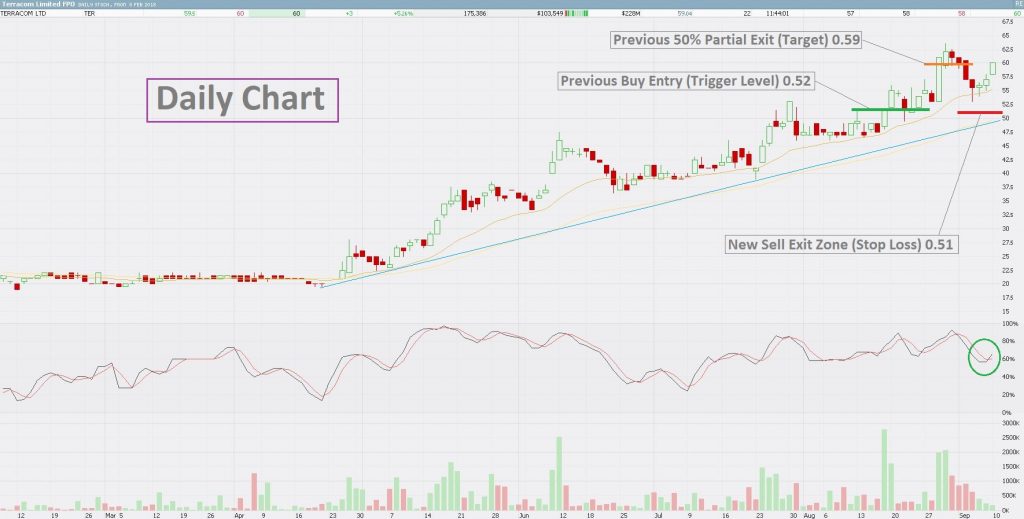This screenshot has width=1024, height=519.
Task: Click the Terracom Limited FPO chart title
Action: (39, 4)
